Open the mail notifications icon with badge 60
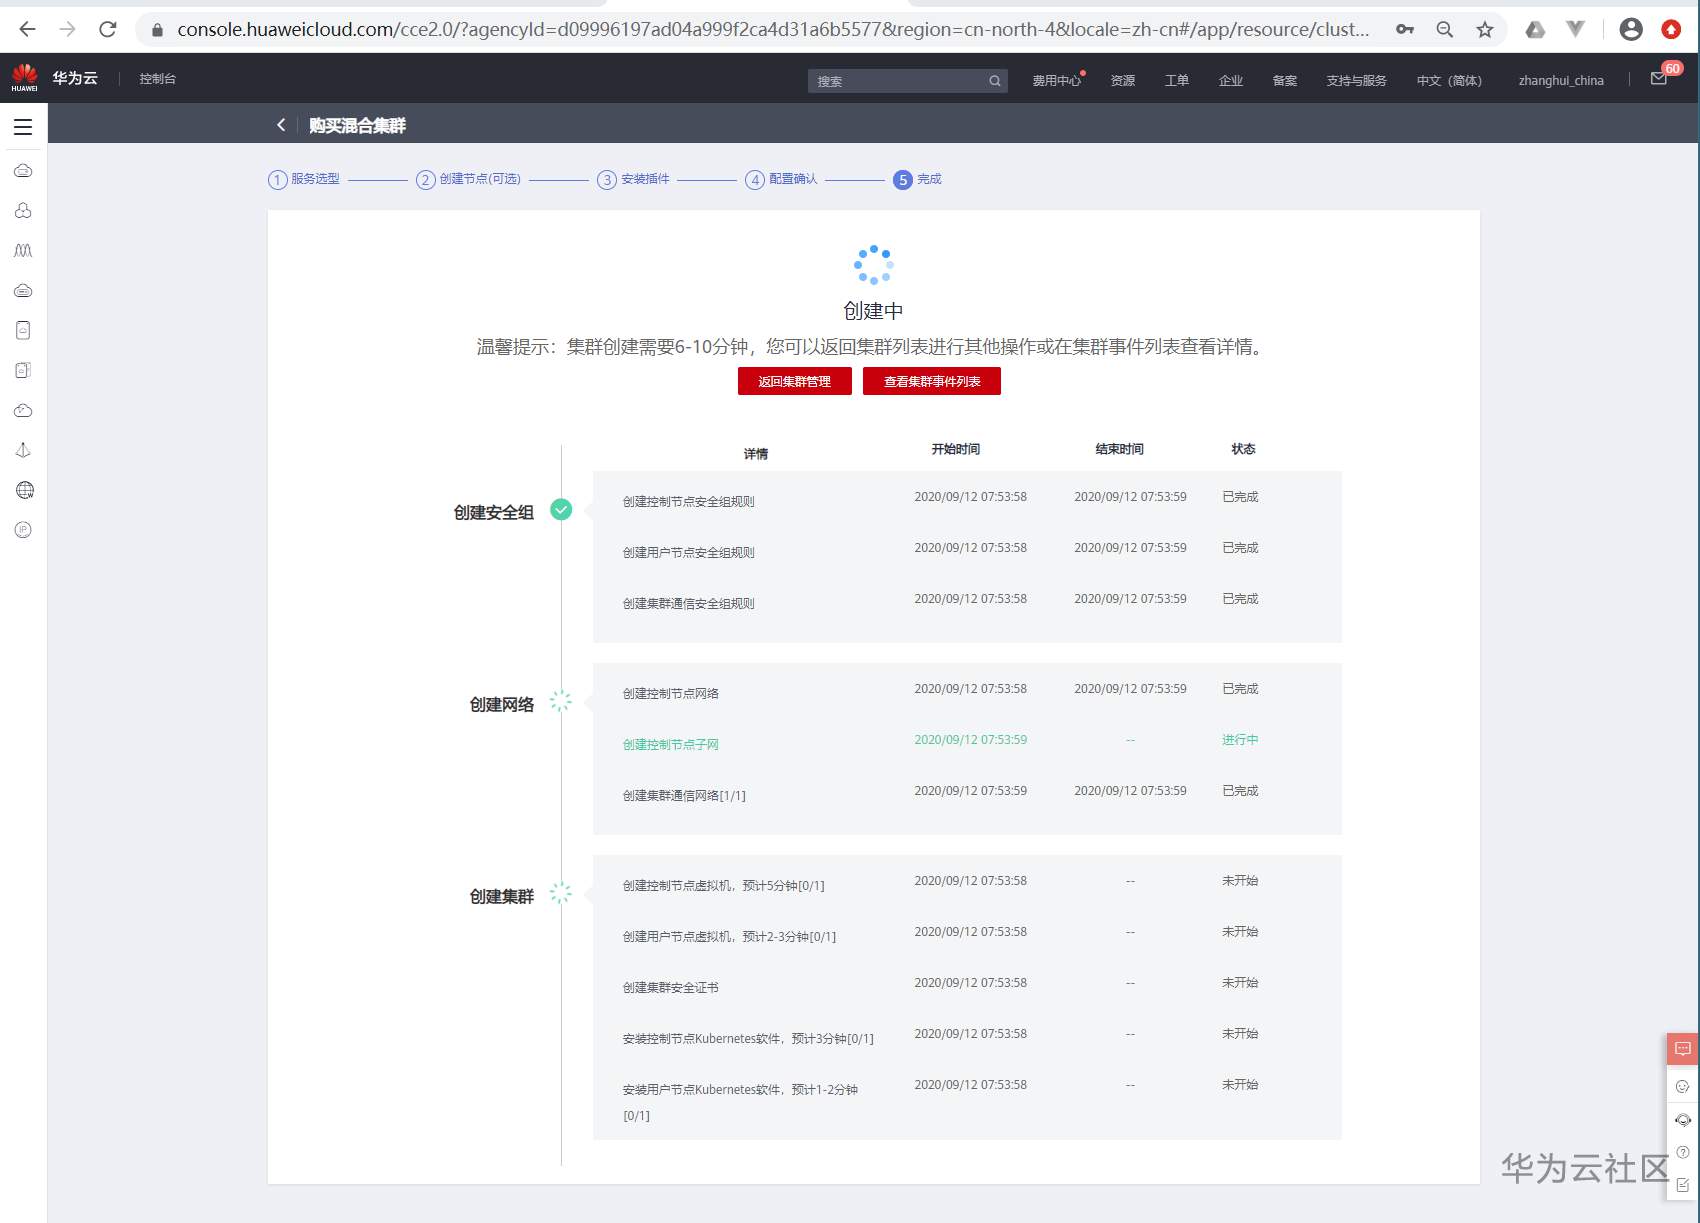1700x1223 pixels. point(1659,79)
